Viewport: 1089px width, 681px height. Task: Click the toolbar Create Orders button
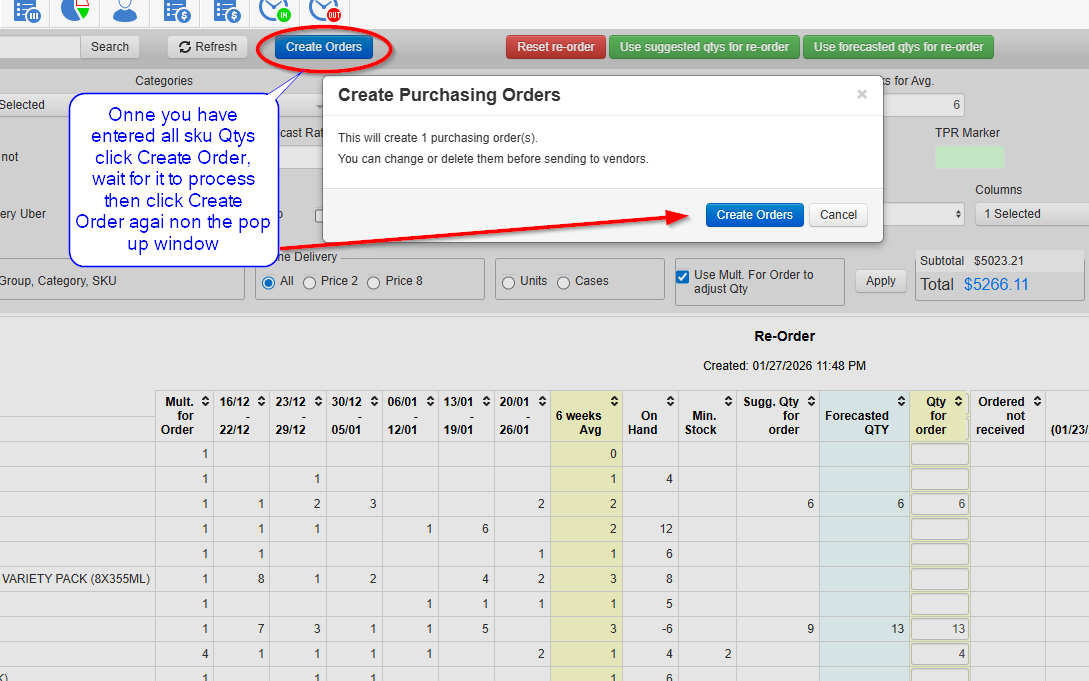pos(324,47)
